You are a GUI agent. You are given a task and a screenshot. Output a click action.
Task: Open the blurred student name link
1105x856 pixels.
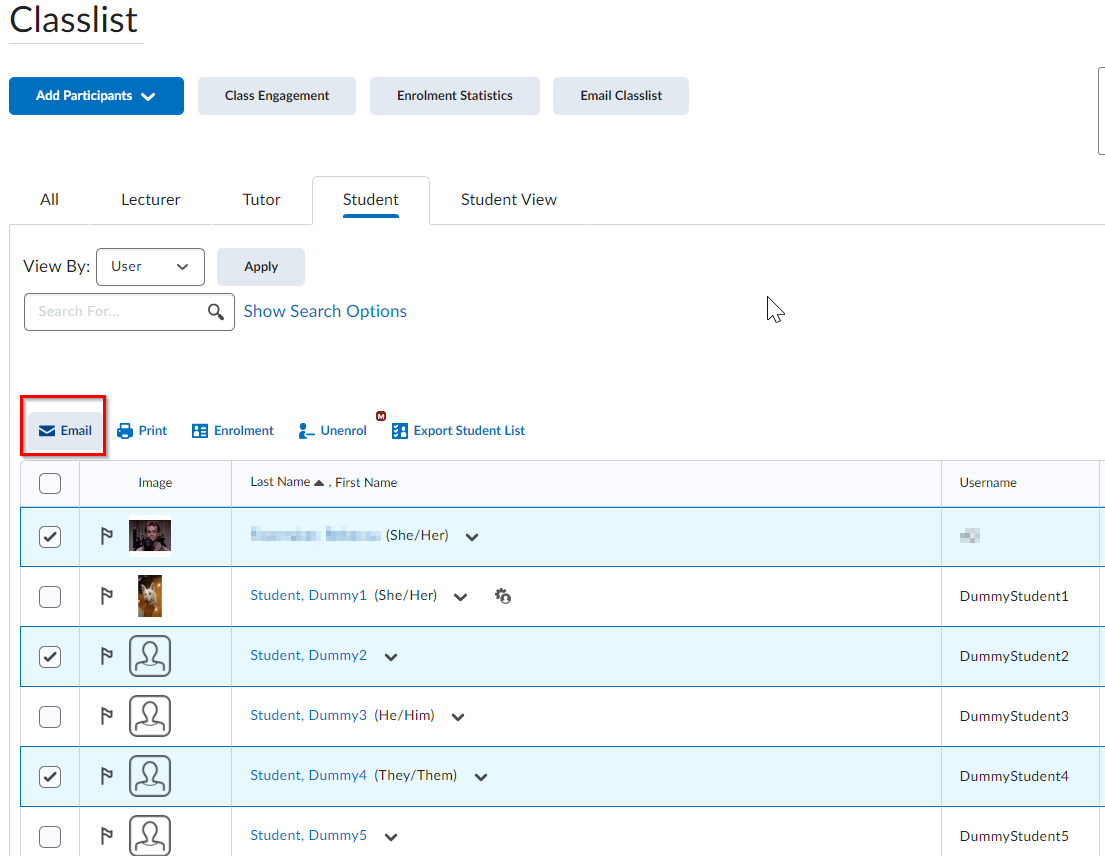point(316,535)
